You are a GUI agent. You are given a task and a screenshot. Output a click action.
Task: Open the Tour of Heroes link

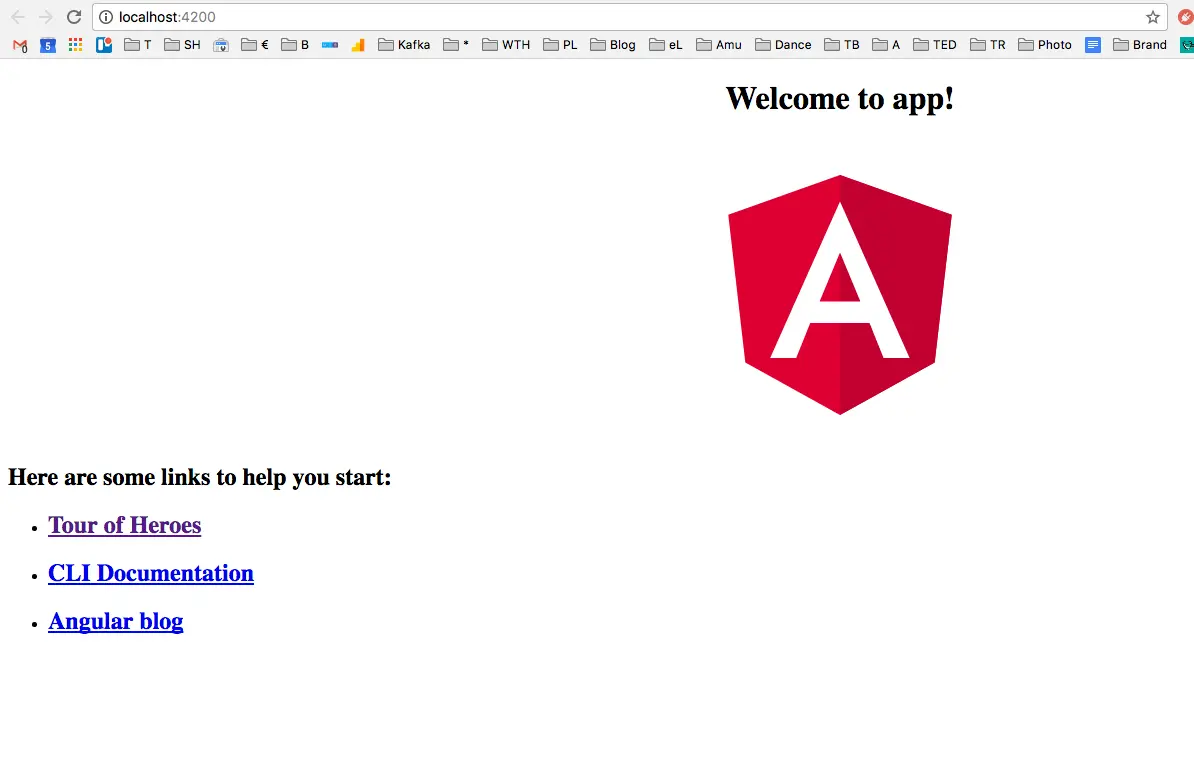(x=125, y=525)
